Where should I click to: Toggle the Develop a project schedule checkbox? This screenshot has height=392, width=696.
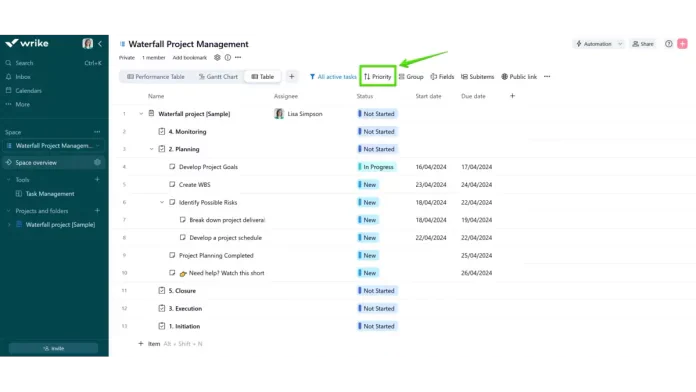click(182, 238)
